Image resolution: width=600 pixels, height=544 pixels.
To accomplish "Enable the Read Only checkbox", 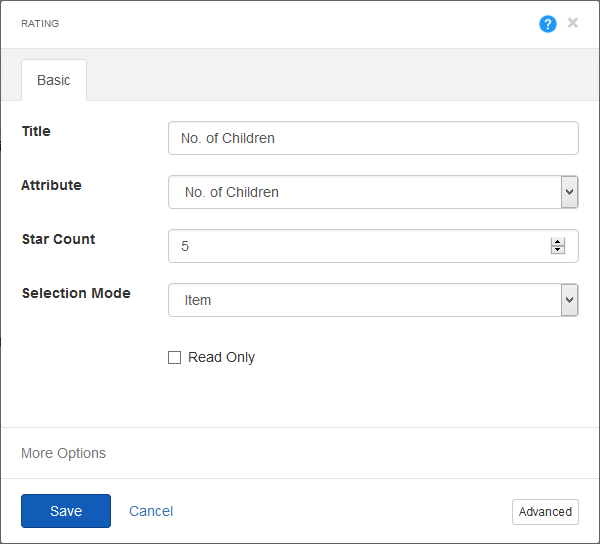I will [174, 357].
